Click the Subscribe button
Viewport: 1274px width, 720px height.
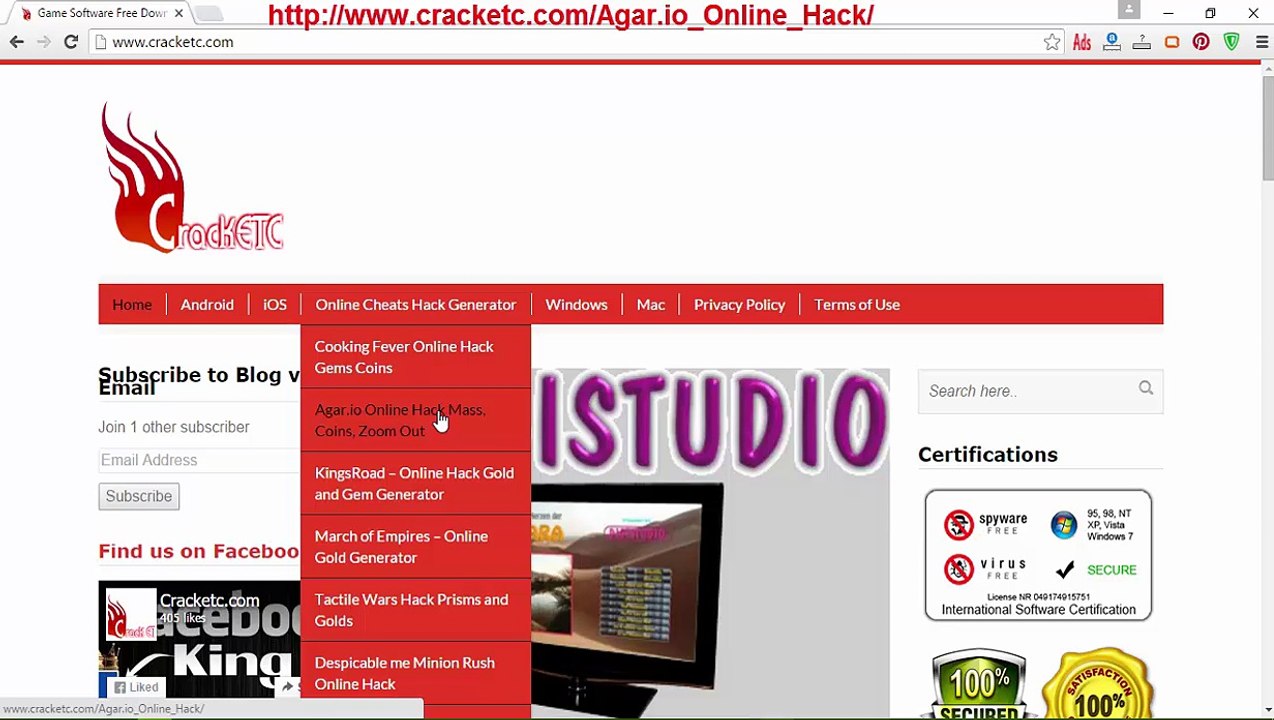coord(139,496)
